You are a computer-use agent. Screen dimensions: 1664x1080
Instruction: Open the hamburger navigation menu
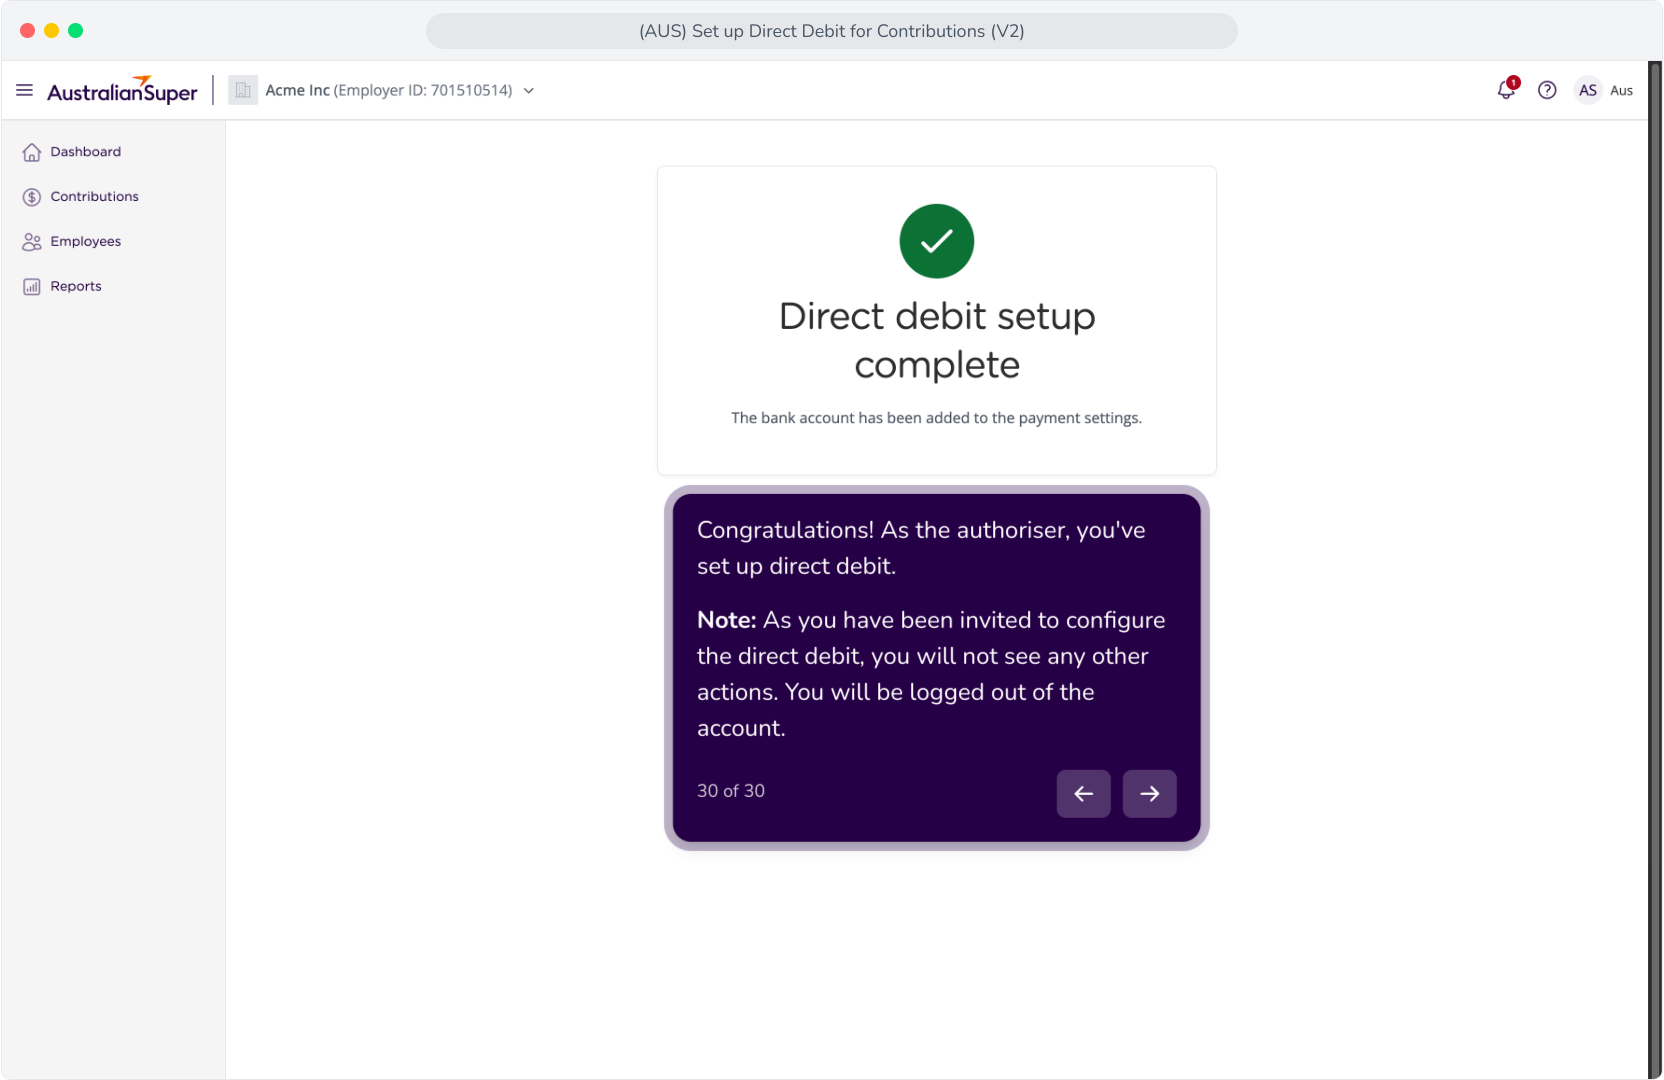[x=25, y=91]
